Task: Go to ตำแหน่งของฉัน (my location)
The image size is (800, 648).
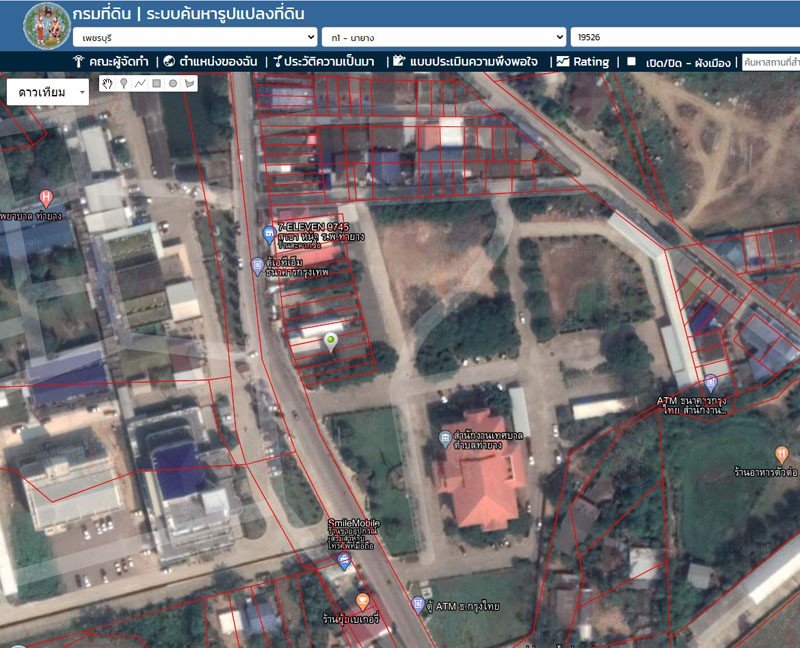Action: point(211,62)
